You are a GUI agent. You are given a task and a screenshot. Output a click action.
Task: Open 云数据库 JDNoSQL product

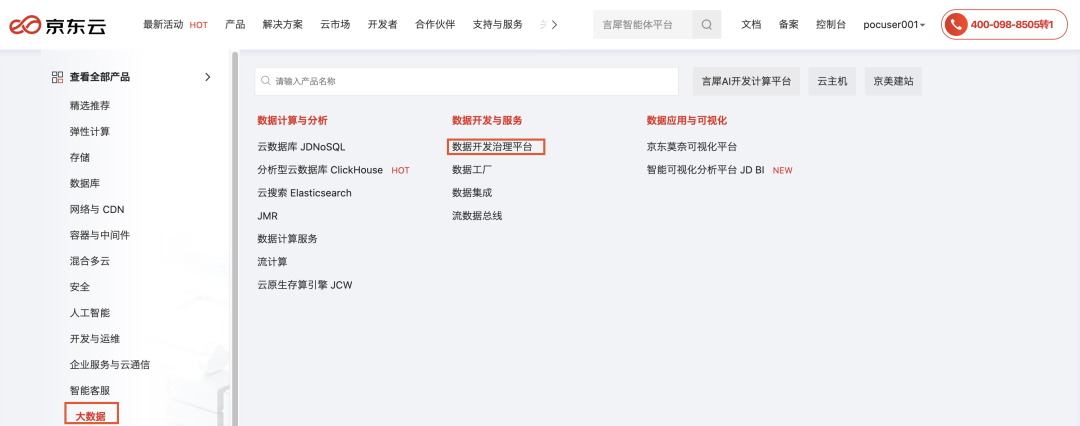[301, 147]
